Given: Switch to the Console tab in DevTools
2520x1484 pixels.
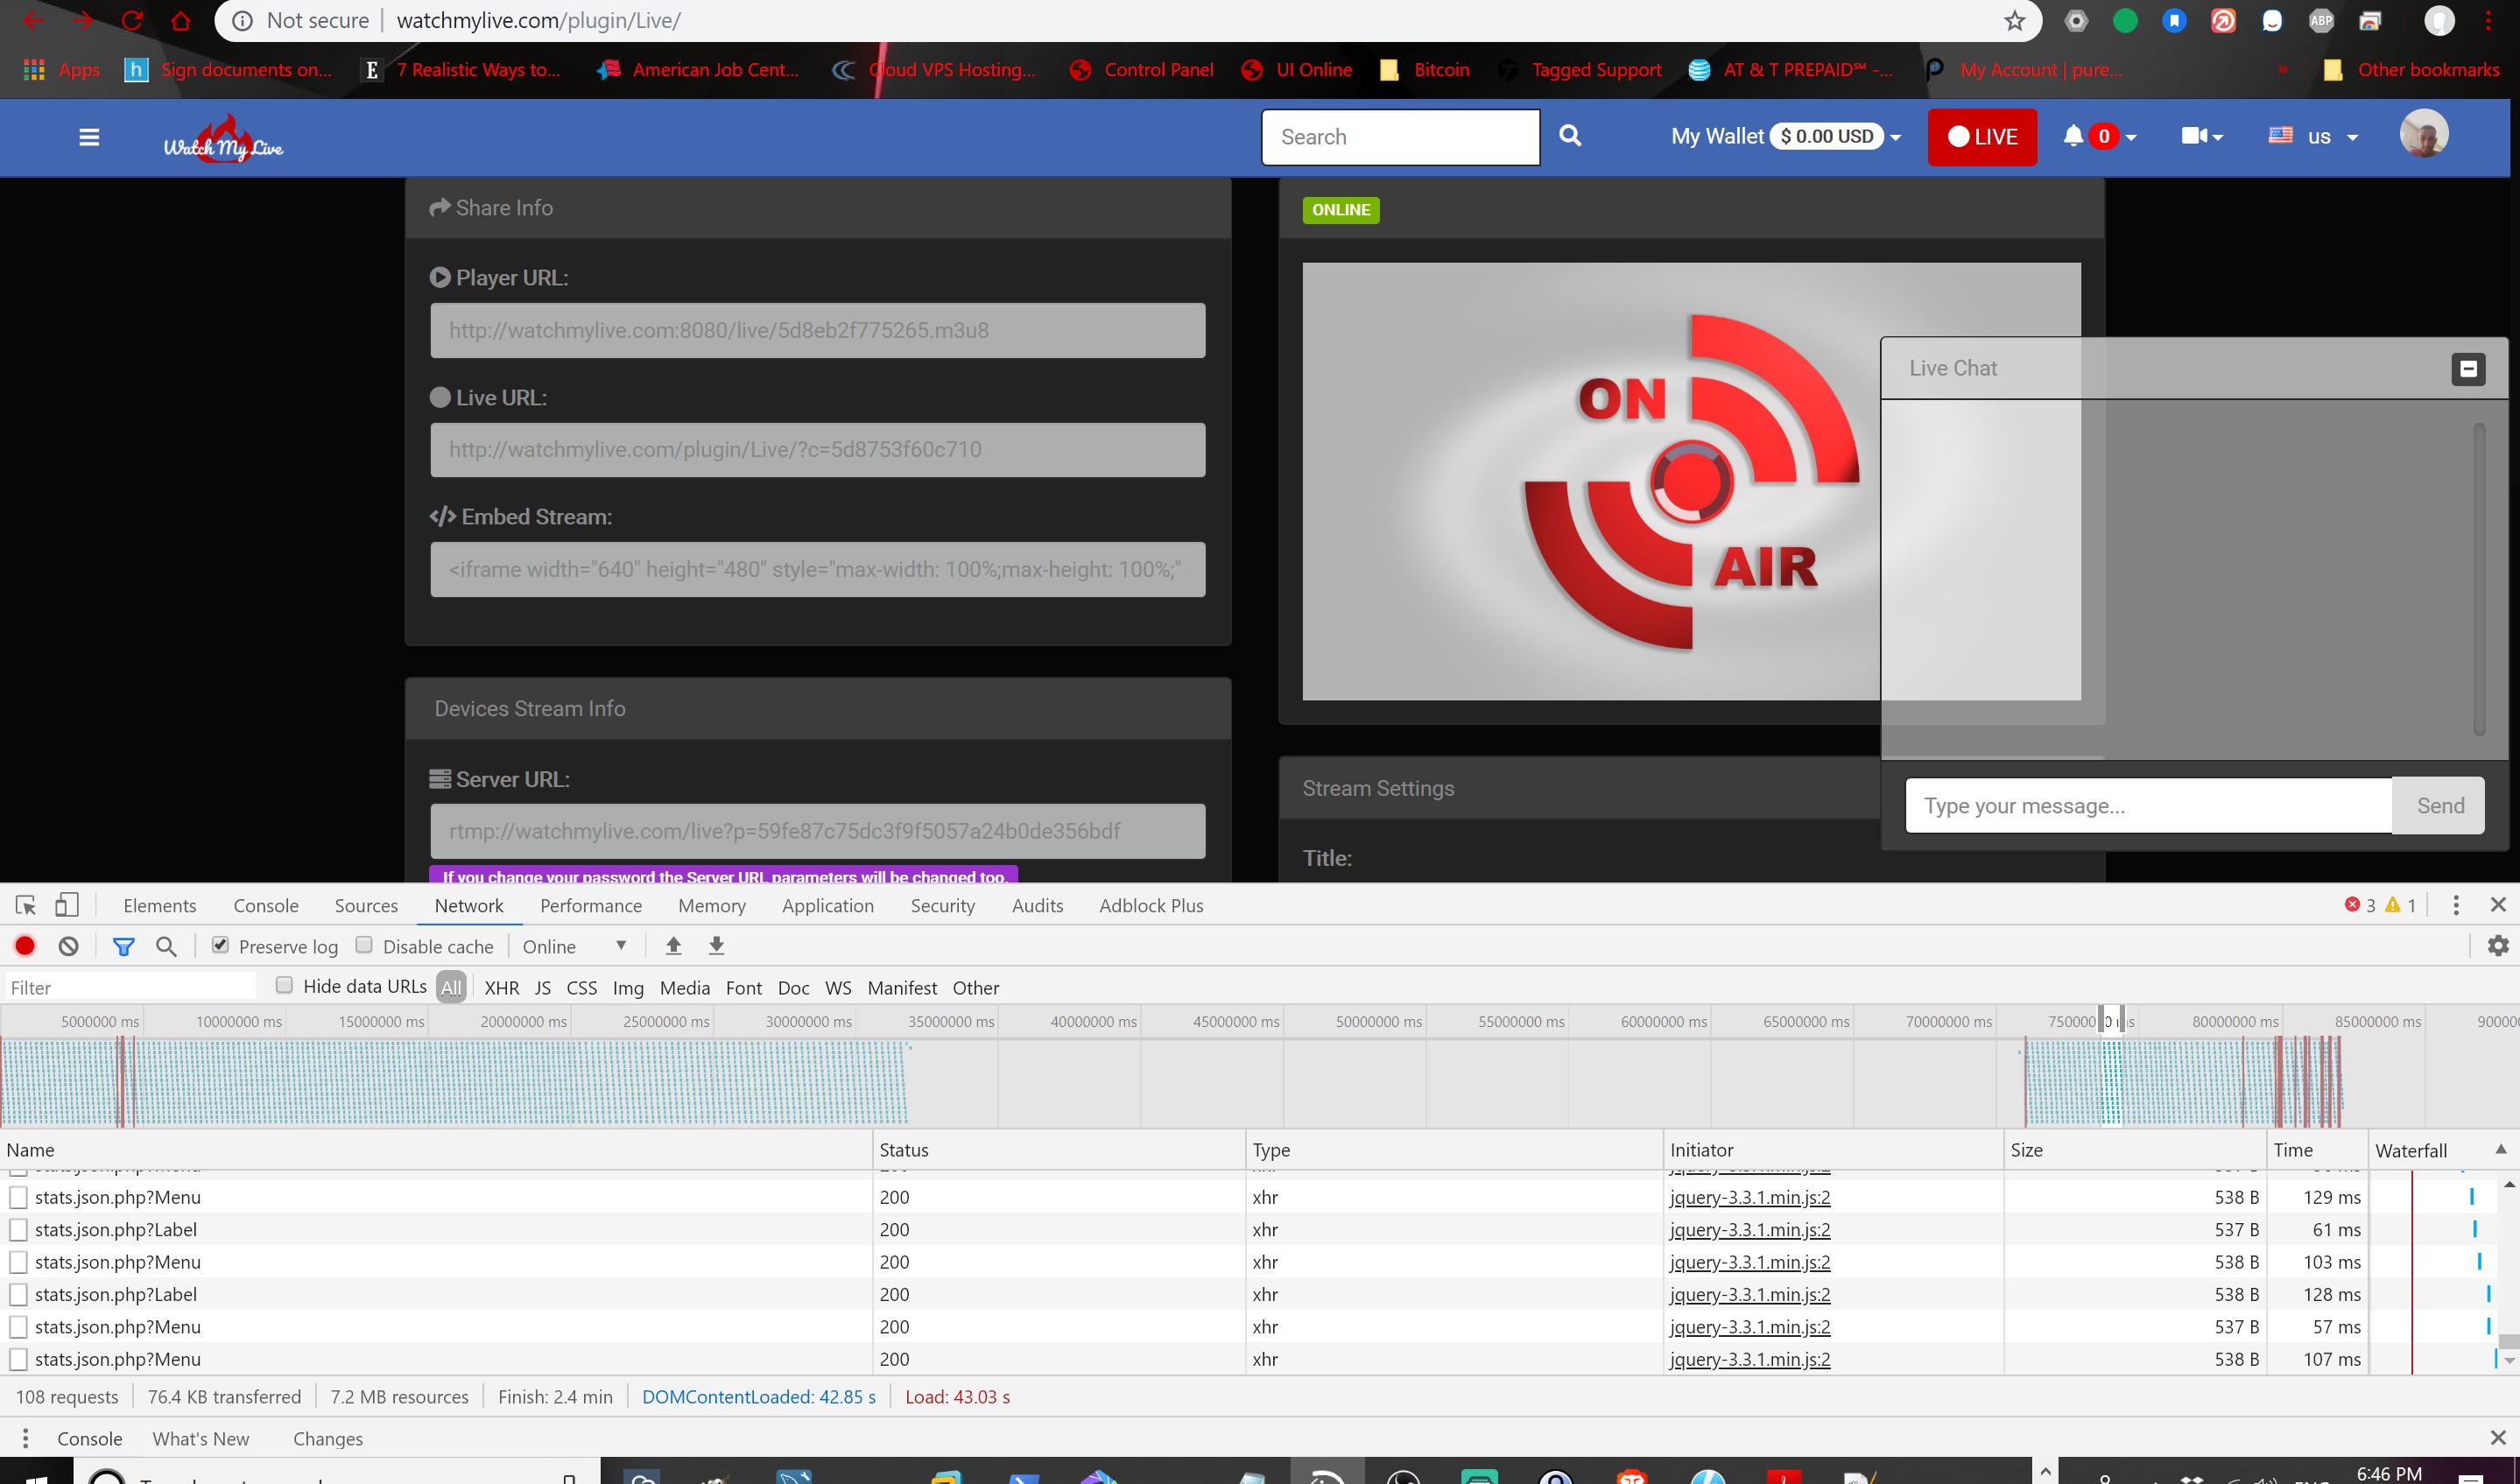Looking at the screenshot, I should (x=265, y=905).
